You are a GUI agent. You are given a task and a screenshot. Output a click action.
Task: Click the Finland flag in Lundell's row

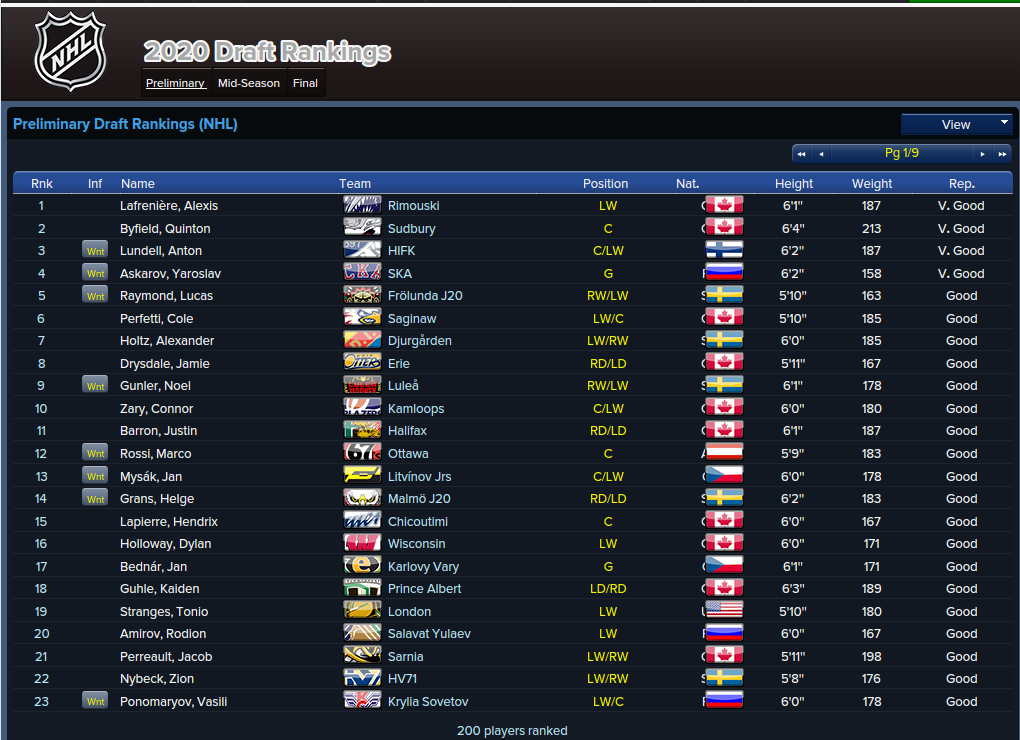tap(724, 250)
